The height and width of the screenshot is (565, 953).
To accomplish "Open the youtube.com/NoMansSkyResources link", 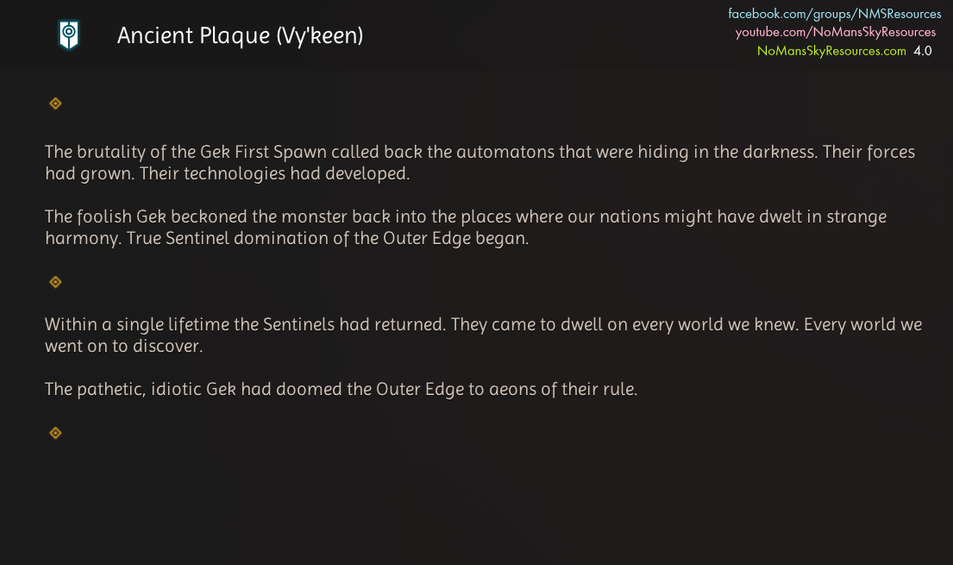I will tap(835, 32).
